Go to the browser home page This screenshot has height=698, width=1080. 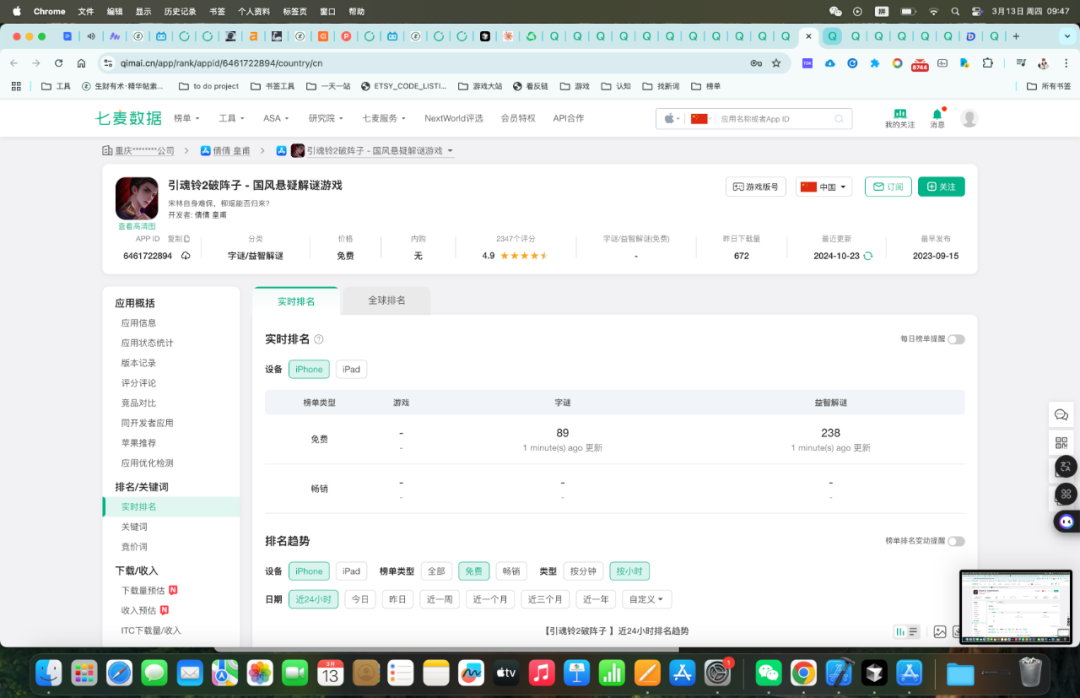pyautogui.click(x=81, y=63)
